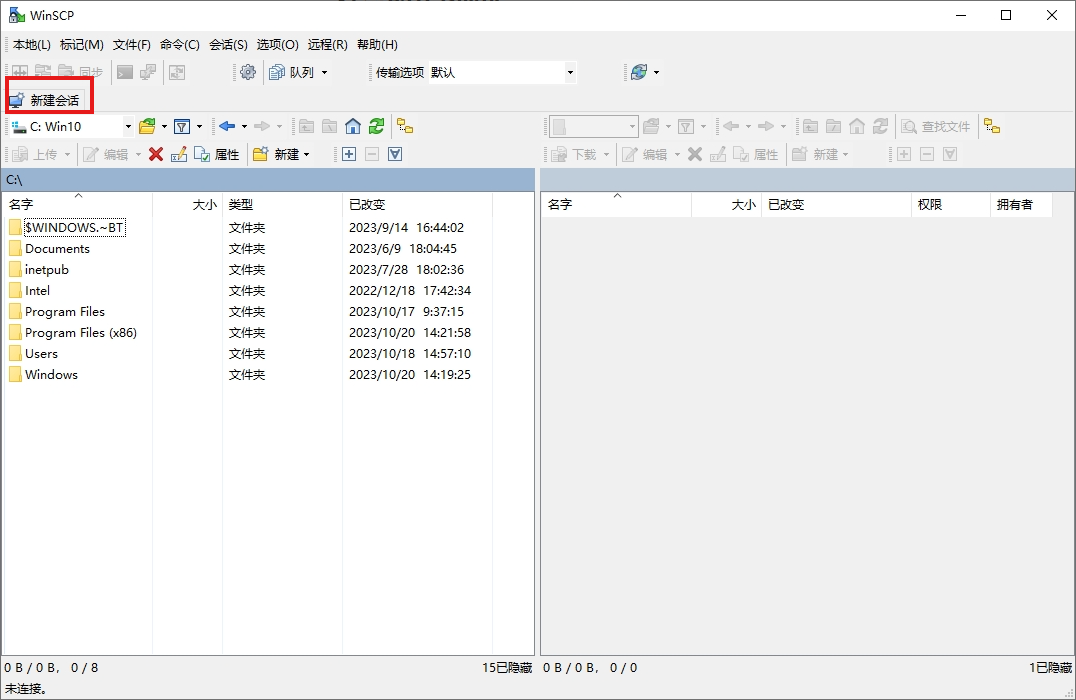Open the 传输选项 默认 combo box
This screenshot has width=1076, height=700.
pos(503,72)
